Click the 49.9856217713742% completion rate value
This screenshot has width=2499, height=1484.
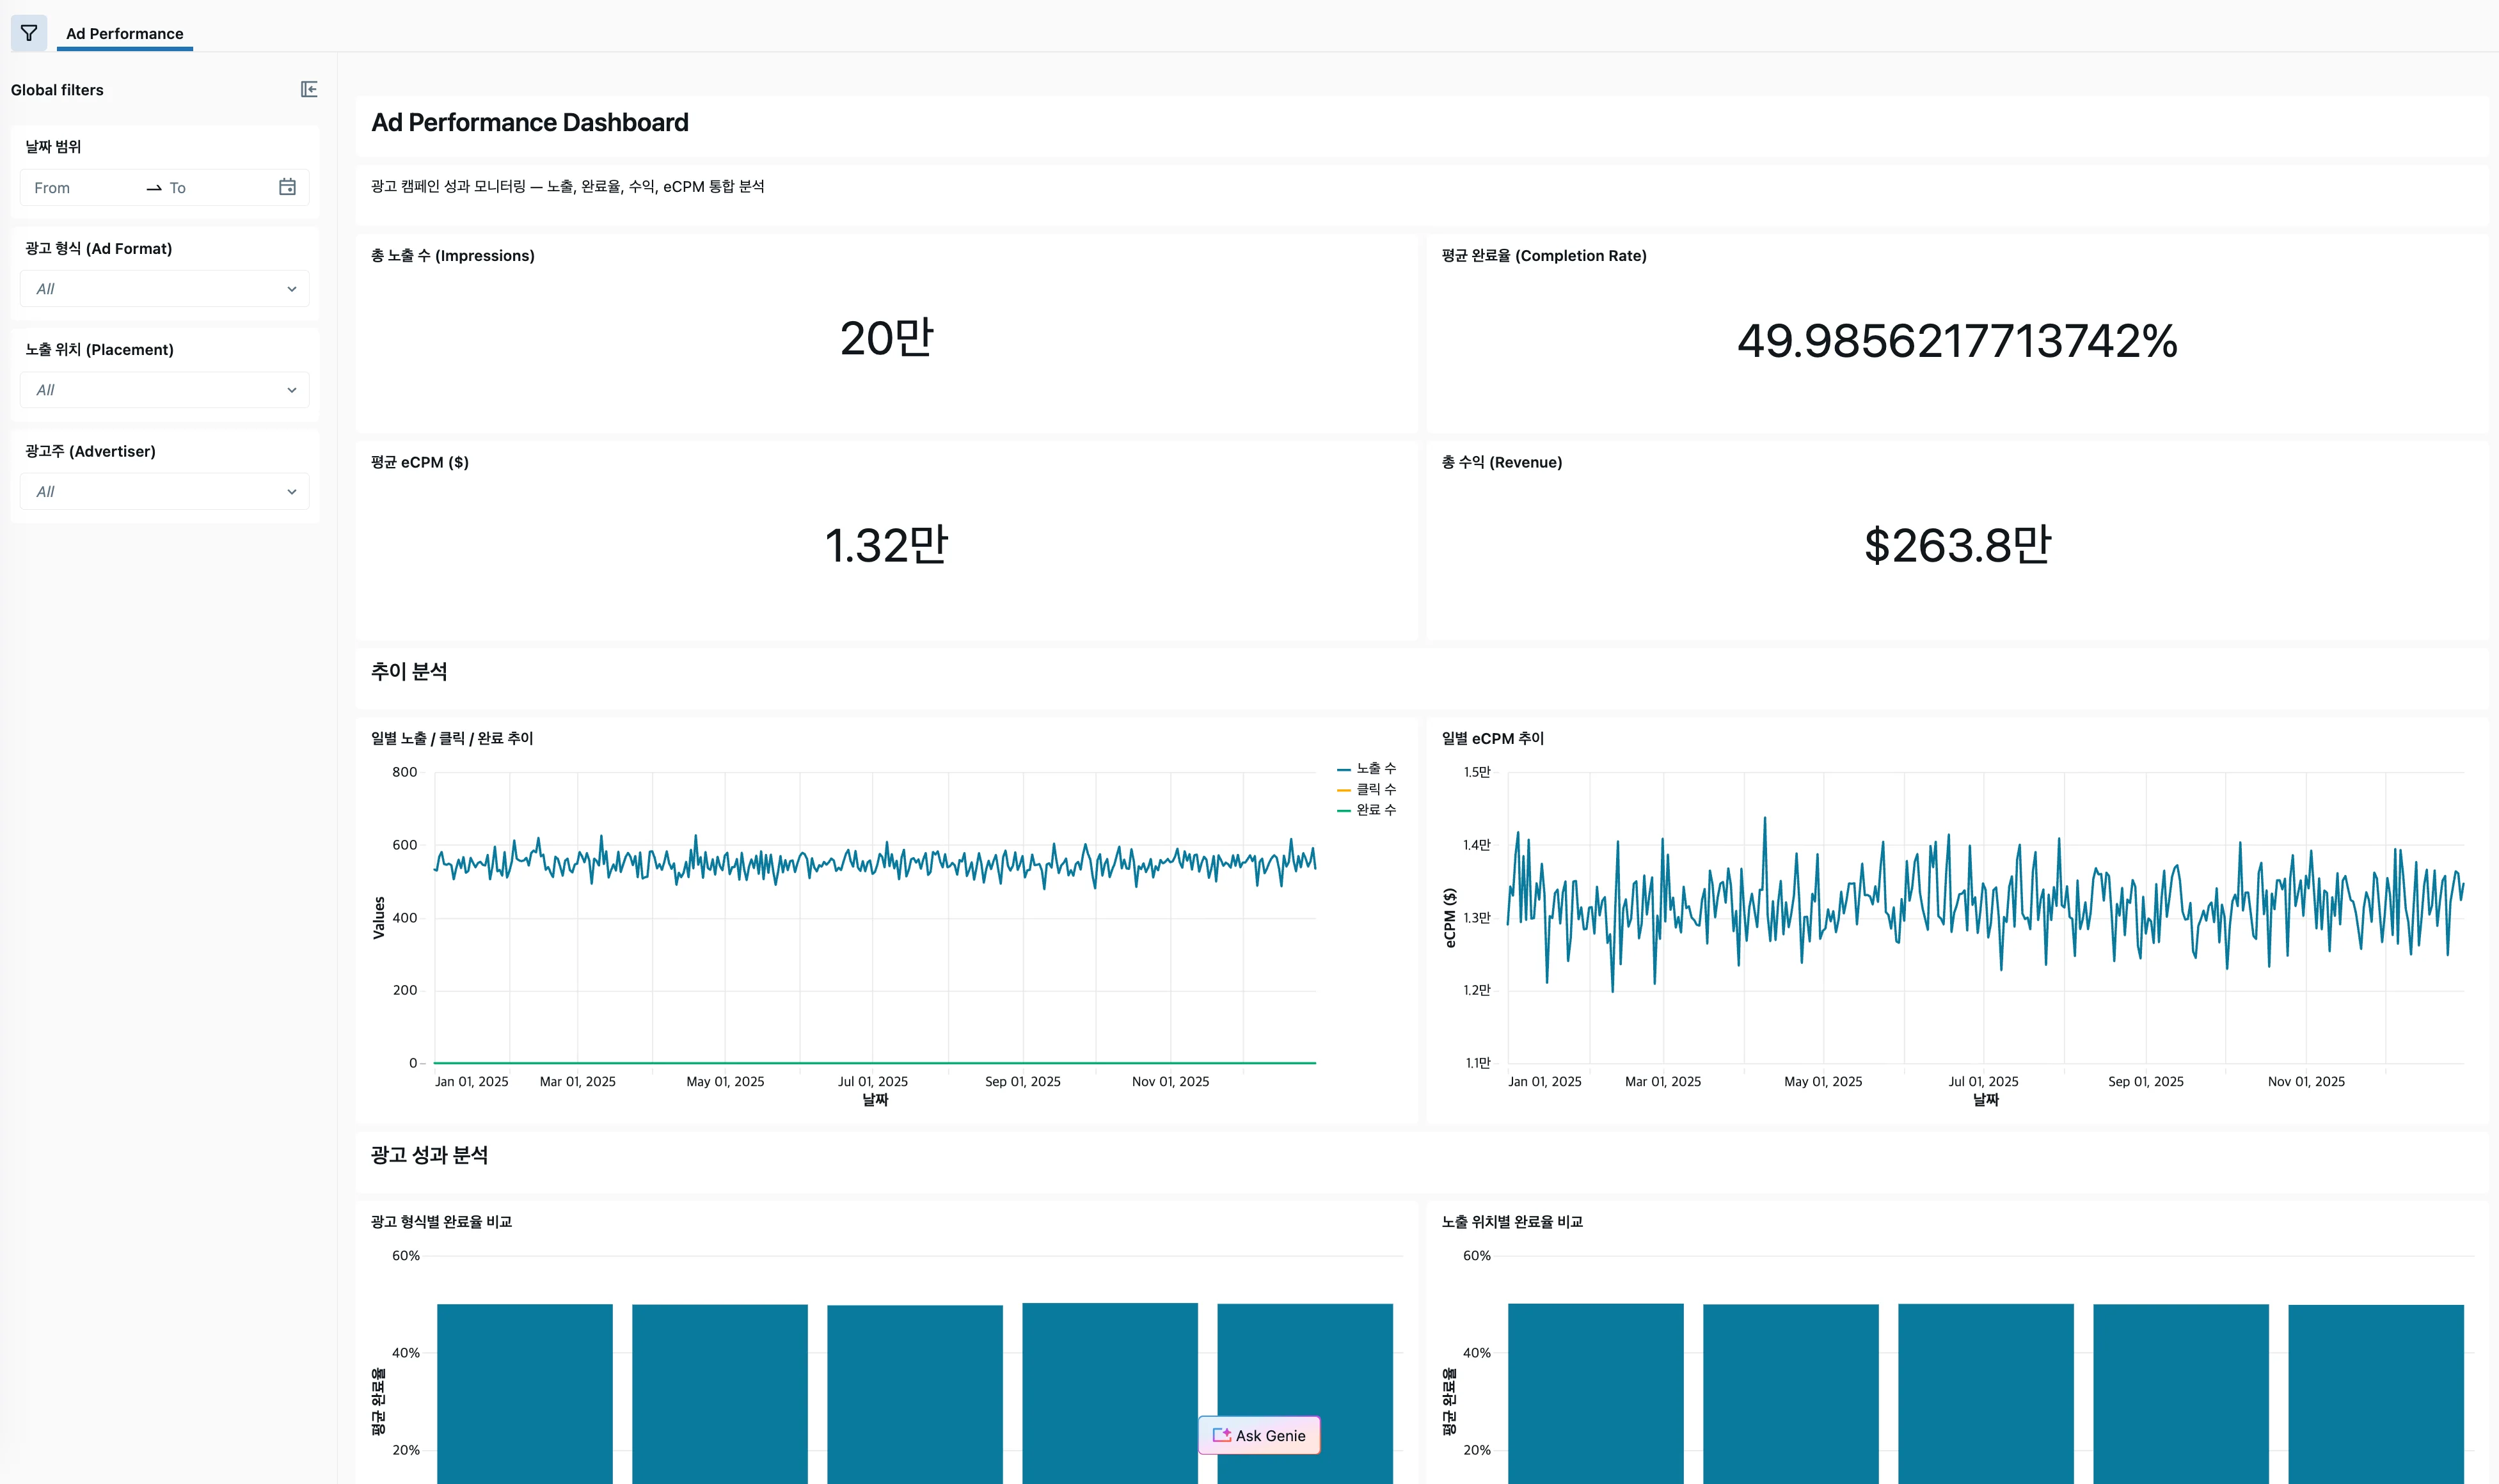point(1957,341)
